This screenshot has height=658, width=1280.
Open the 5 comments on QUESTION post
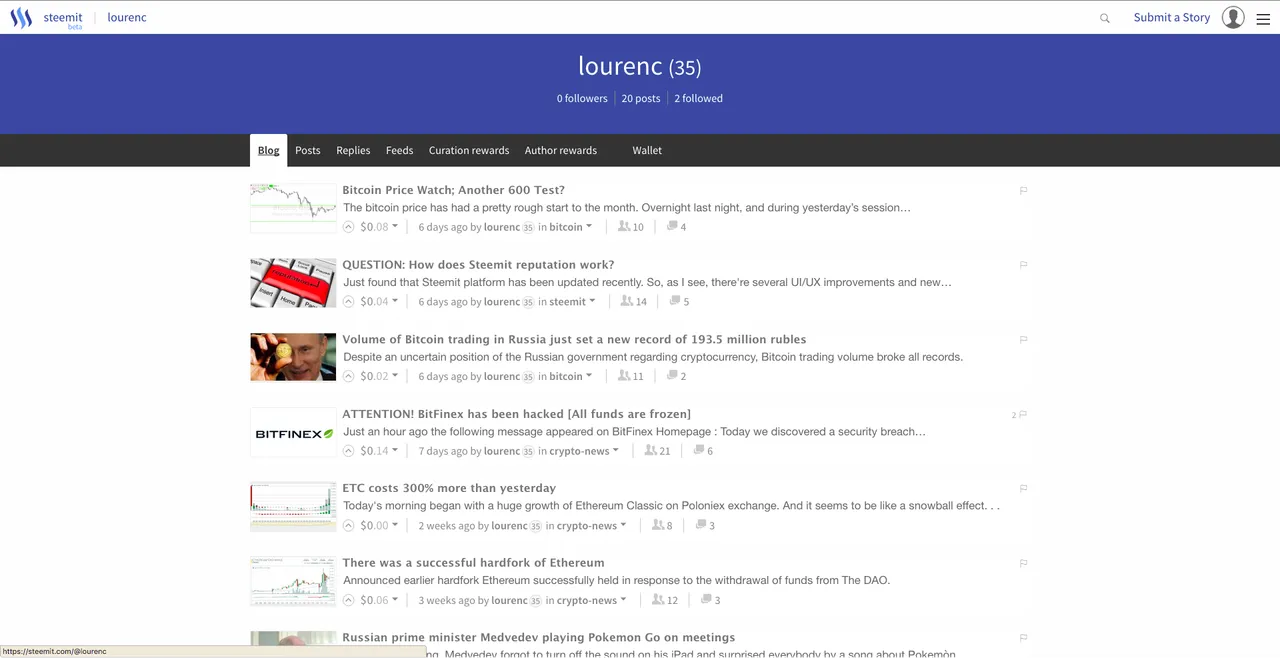(x=680, y=301)
